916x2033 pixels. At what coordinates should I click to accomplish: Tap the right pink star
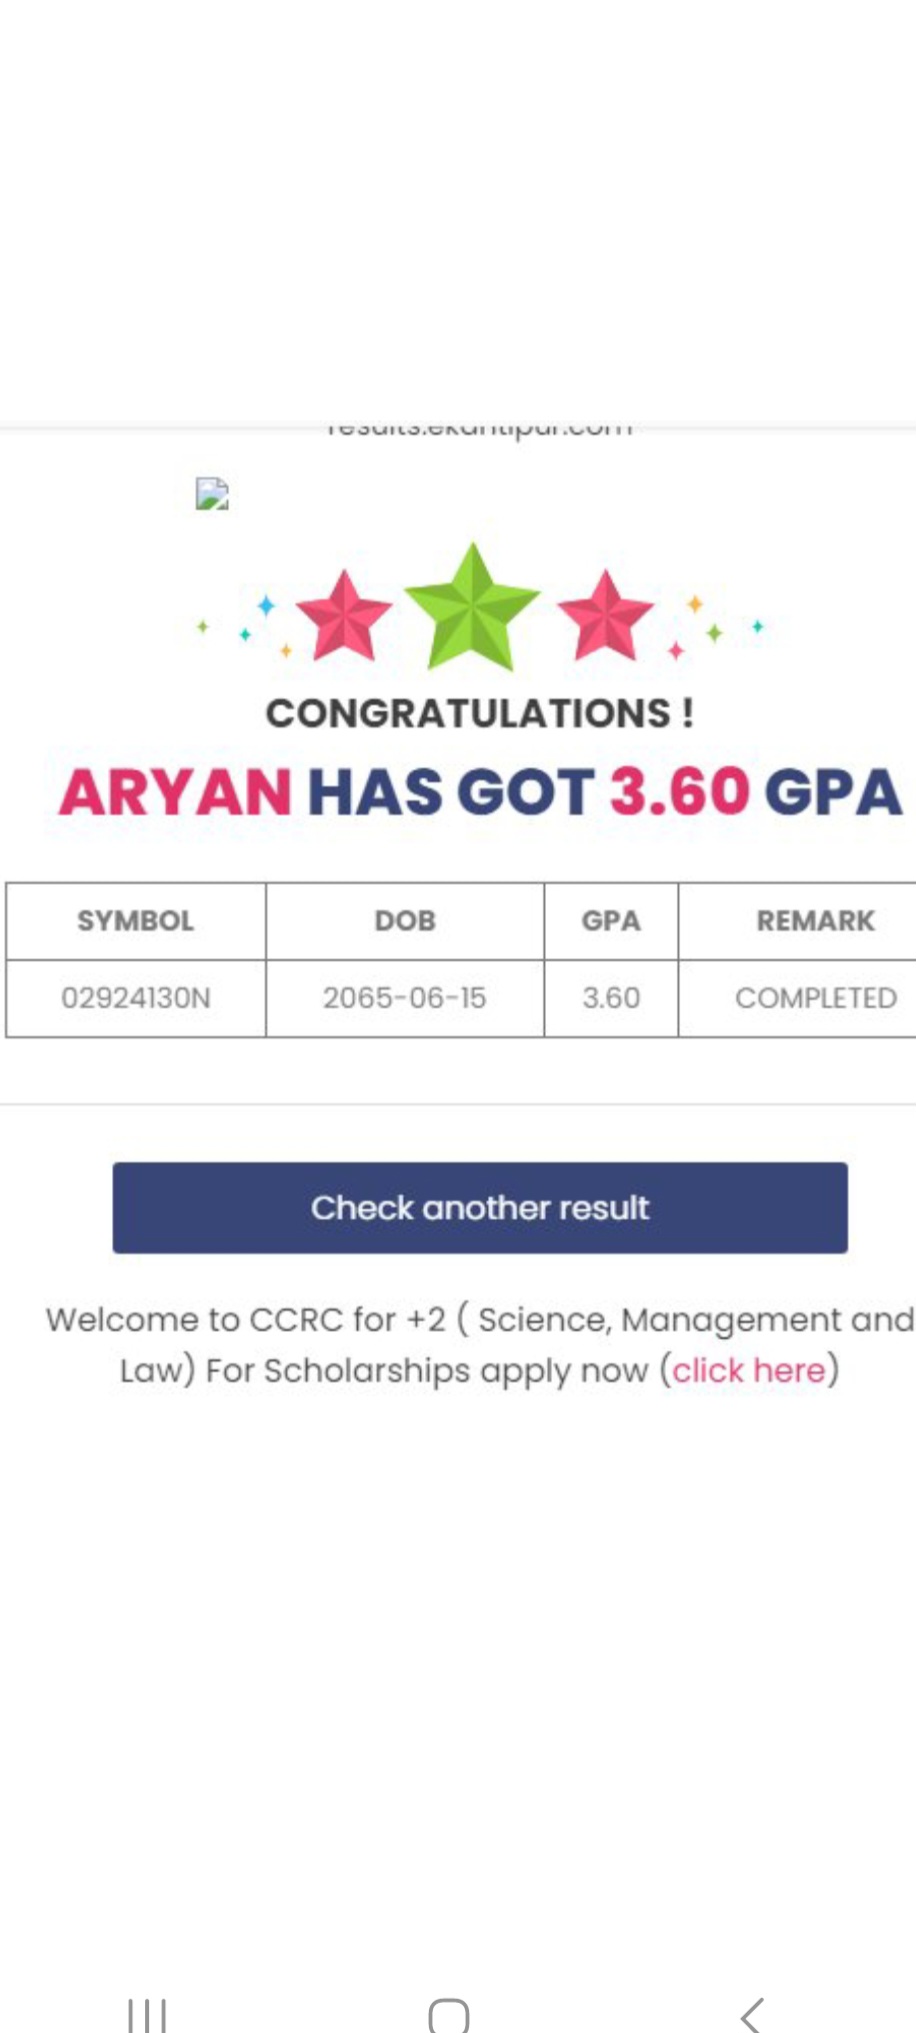604,617
